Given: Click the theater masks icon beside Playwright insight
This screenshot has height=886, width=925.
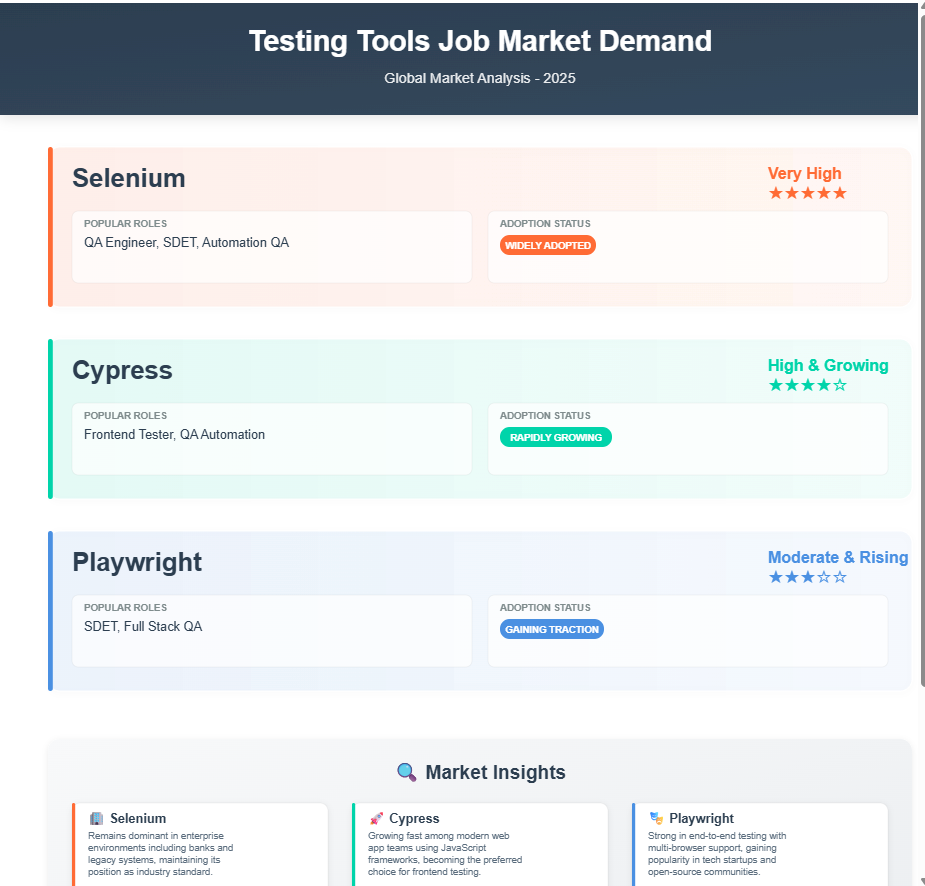Looking at the screenshot, I should [x=656, y=818].
